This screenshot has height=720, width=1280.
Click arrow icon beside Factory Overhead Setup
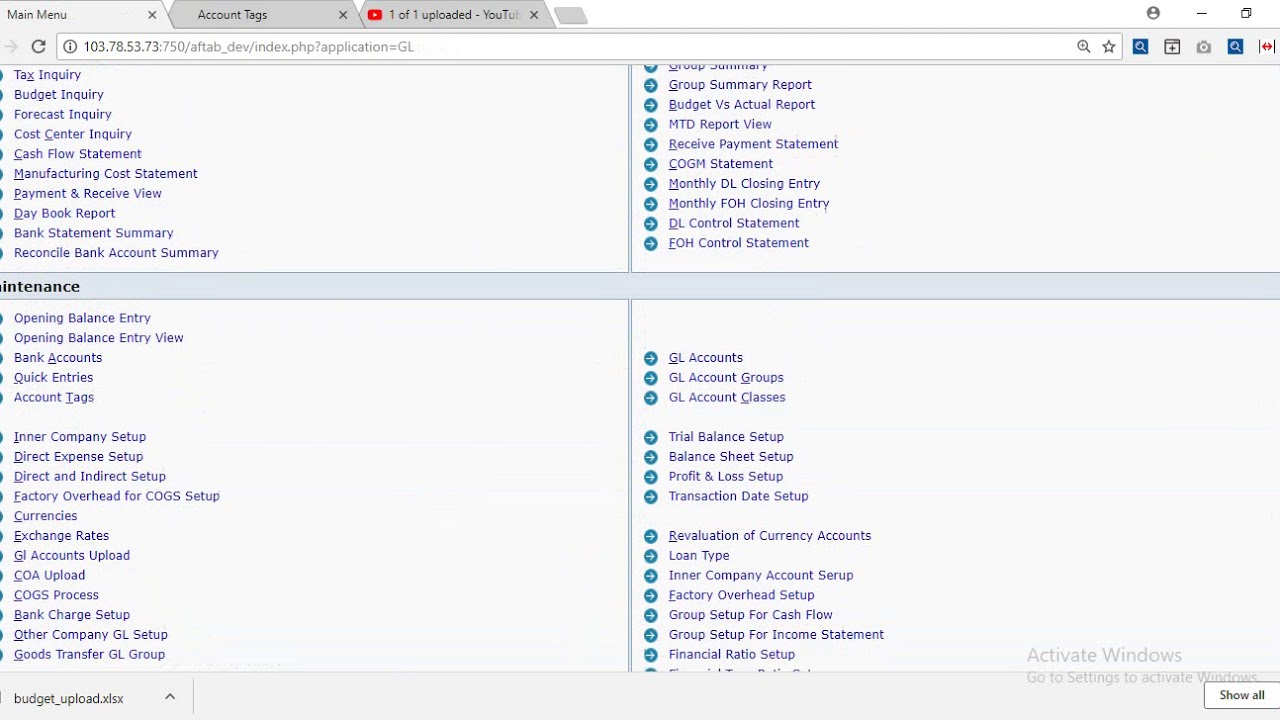point(651,596)
